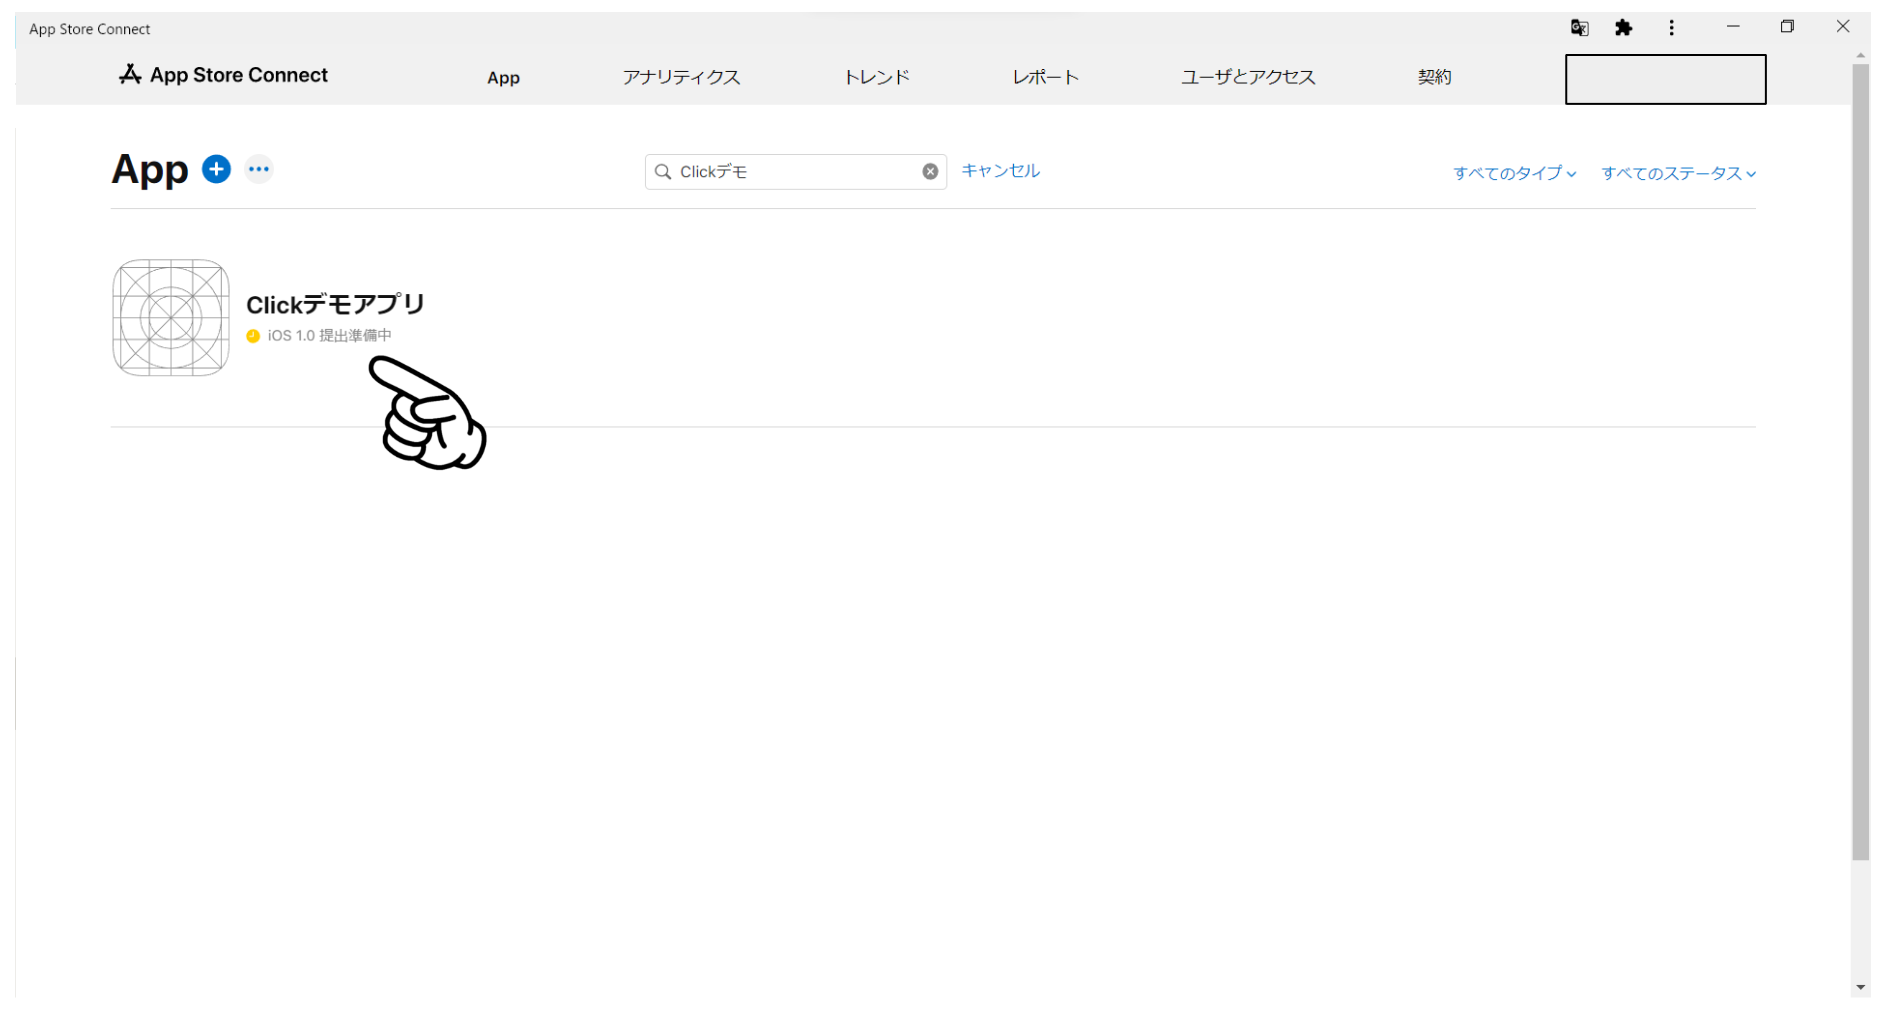Open the vertical three-dots browser menu
The image size is (1879, 1013).
[x=1671, y=28]
